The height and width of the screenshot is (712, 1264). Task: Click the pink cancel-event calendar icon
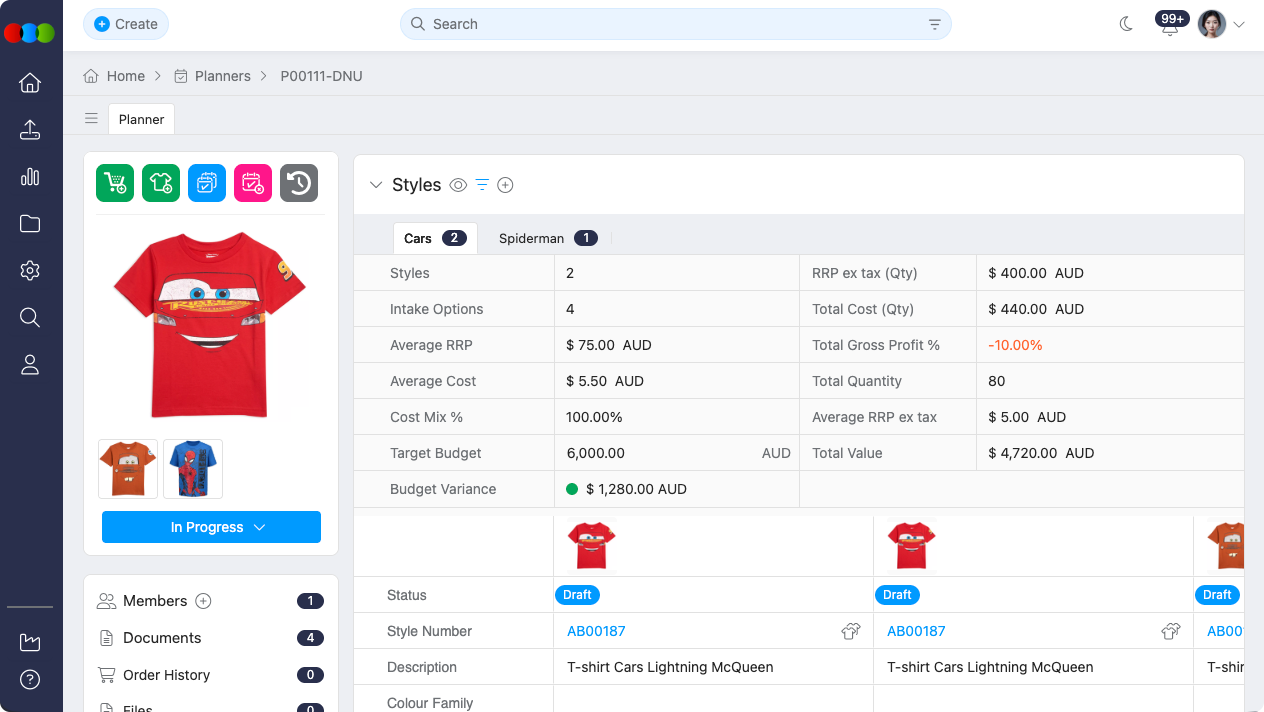pos(252,182)
